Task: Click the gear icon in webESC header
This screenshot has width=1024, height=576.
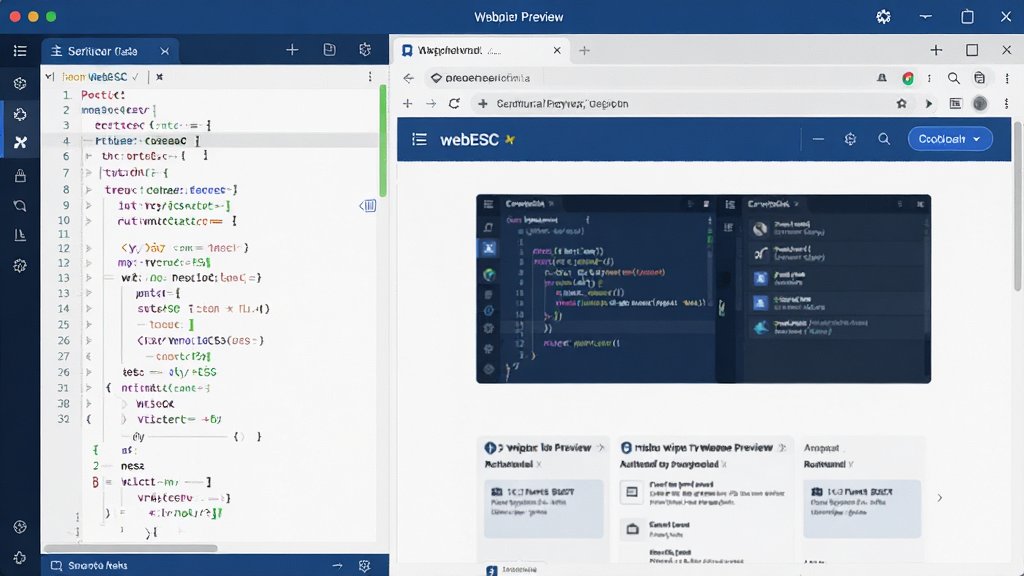Action: coord(850,139)
